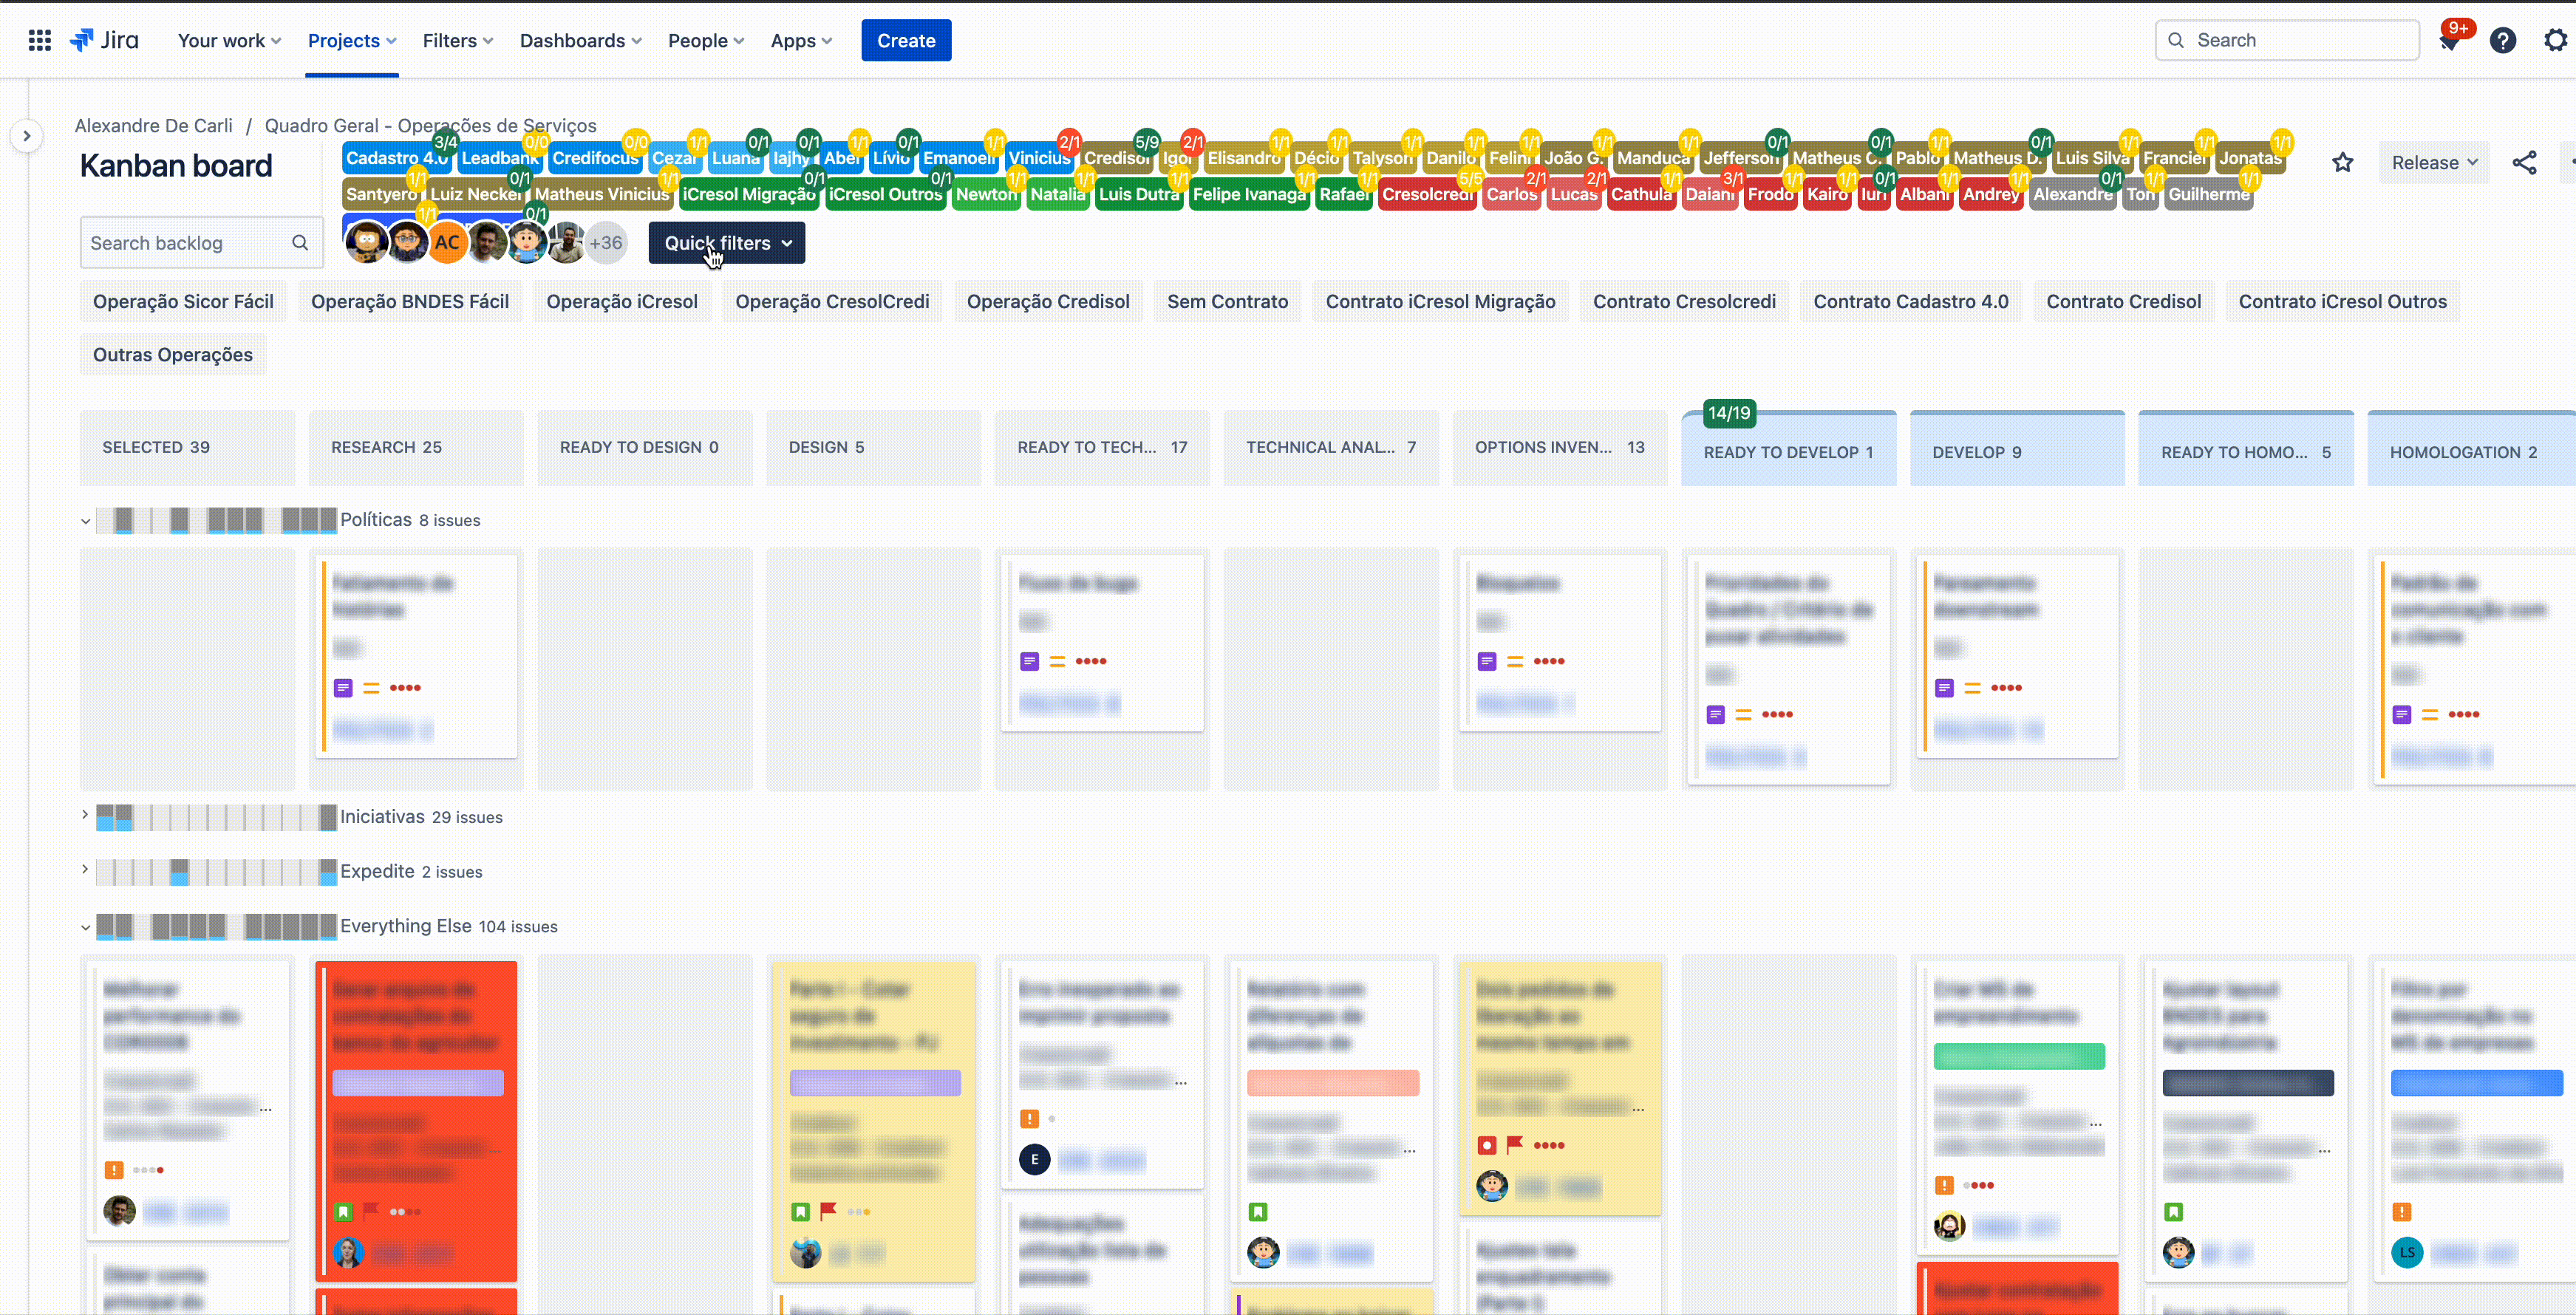2576x1315 pixels.
Task: Open the Release dropdown
Action: (x=2434, y=163)
